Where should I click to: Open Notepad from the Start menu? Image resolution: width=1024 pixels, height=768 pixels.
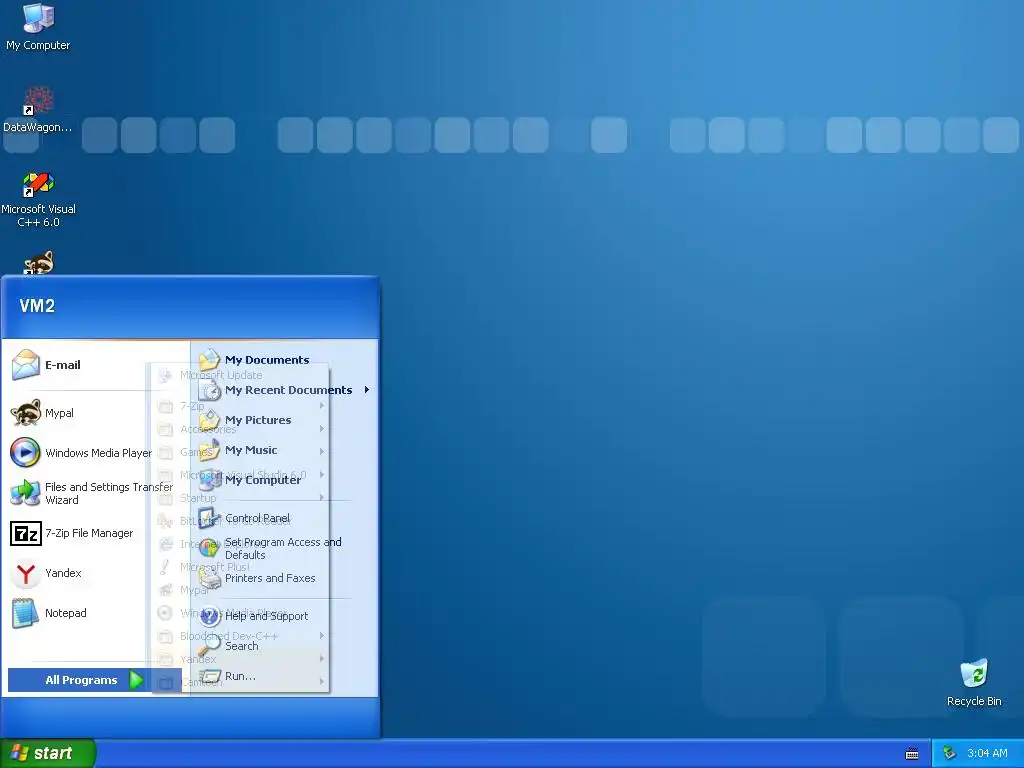point(96,613)
